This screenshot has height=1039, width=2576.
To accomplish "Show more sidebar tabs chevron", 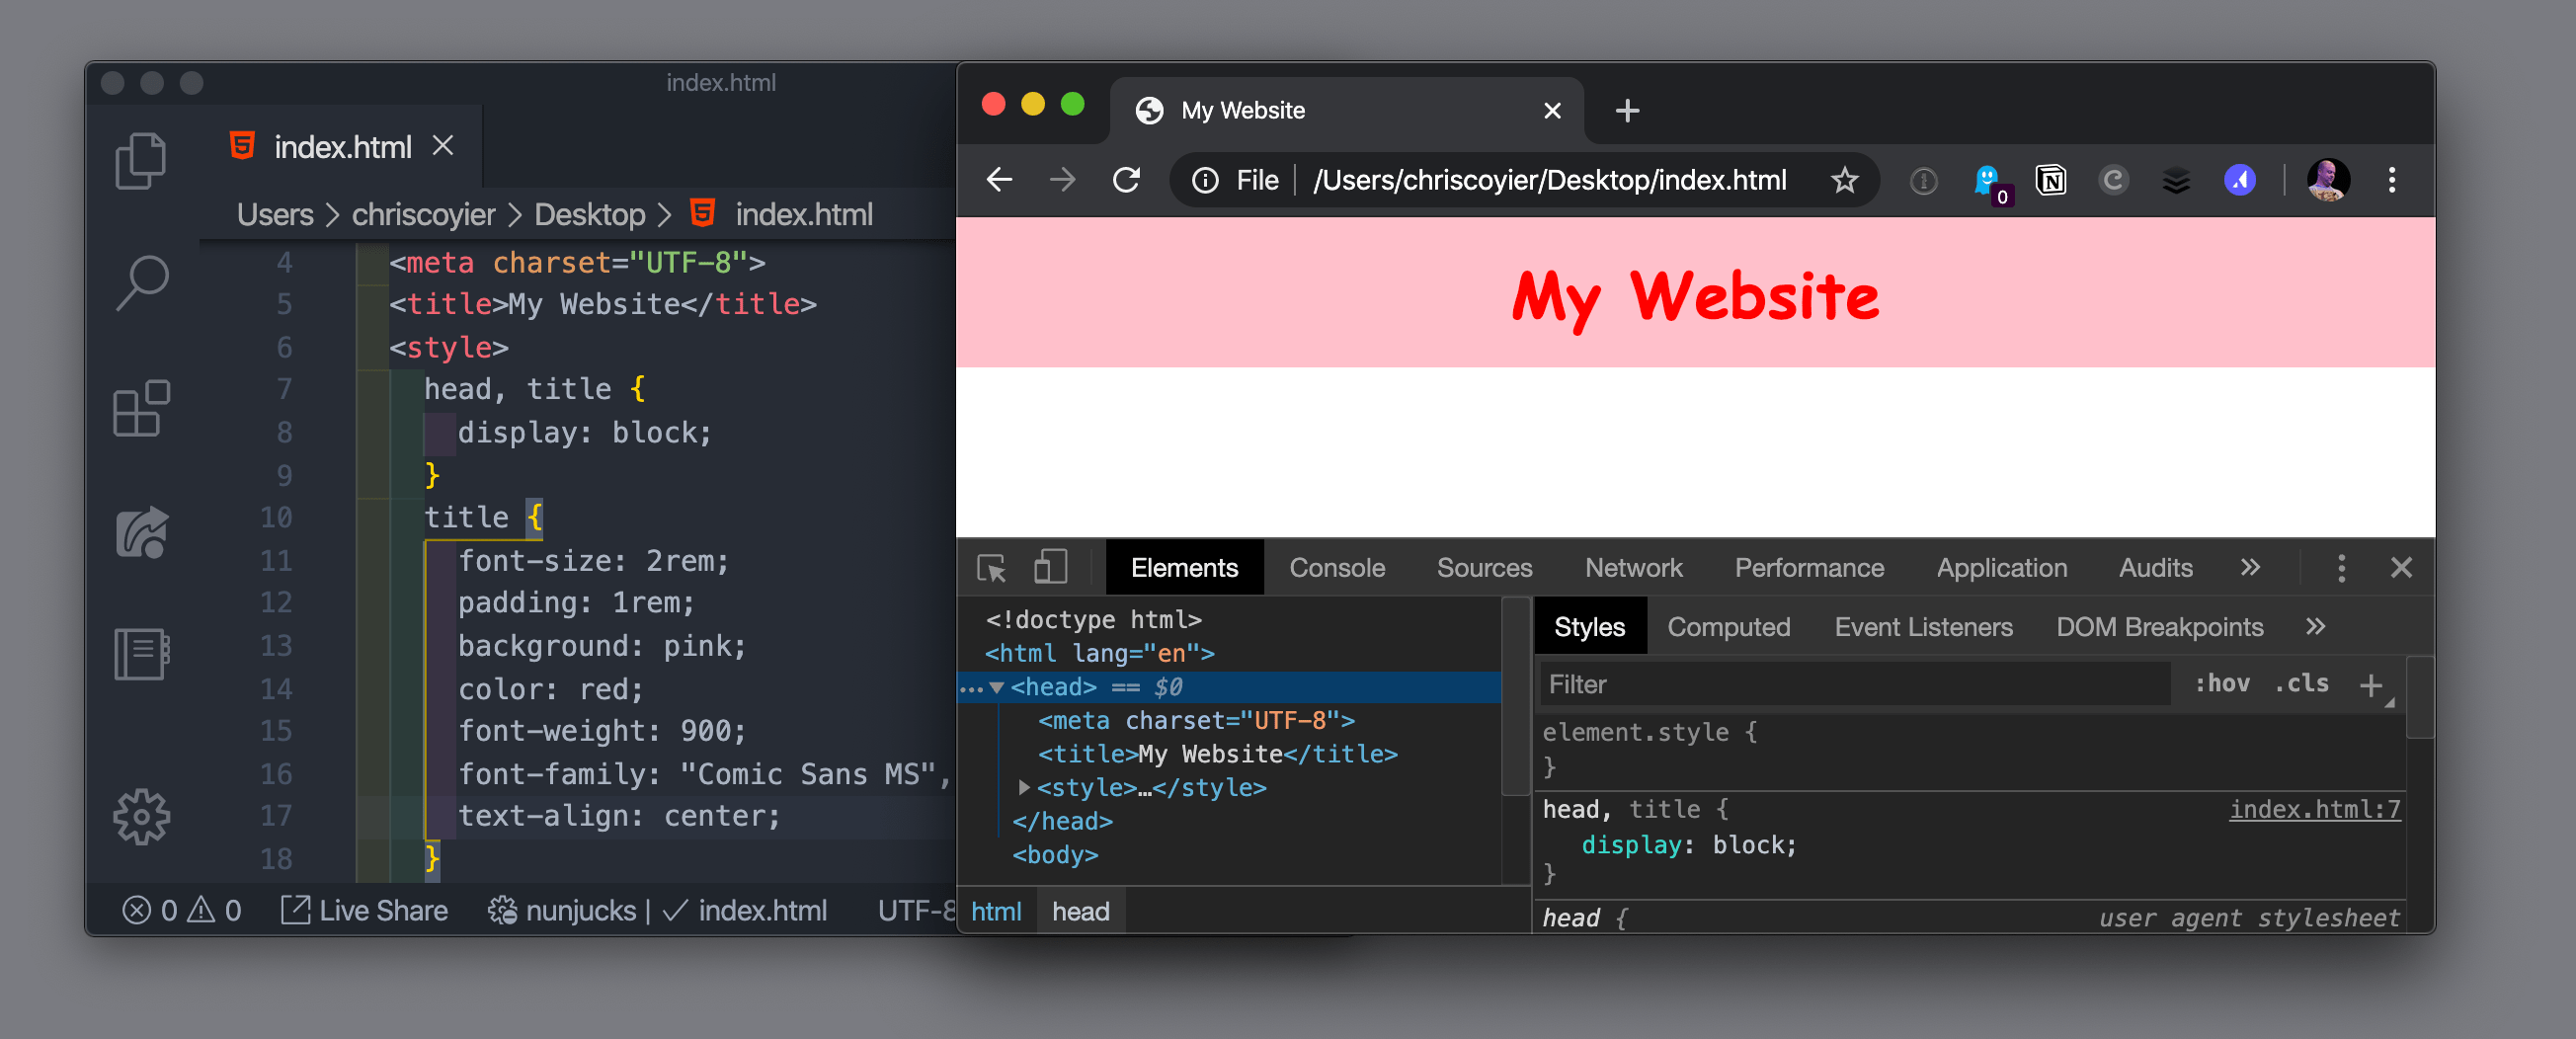I will click(x=2315, y=626).
